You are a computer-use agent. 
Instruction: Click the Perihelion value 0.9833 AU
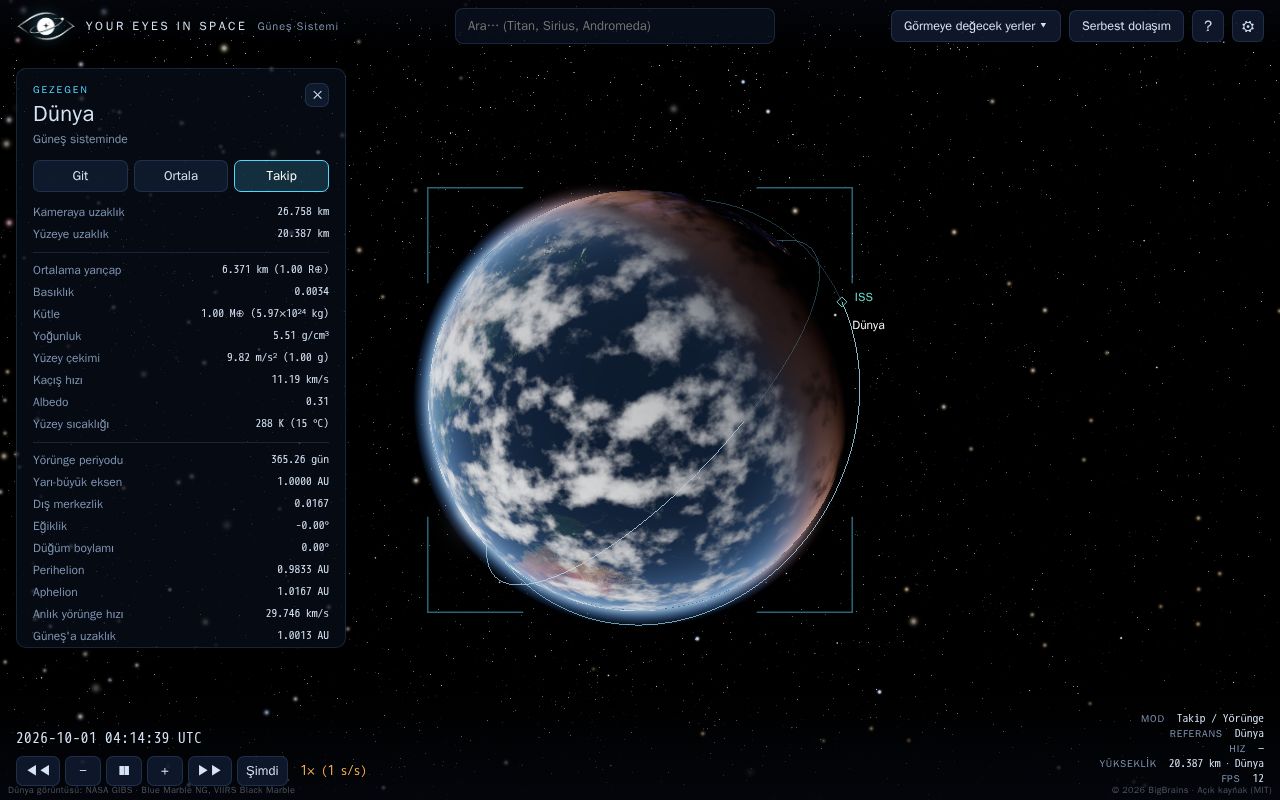click(x=303, y=570)
